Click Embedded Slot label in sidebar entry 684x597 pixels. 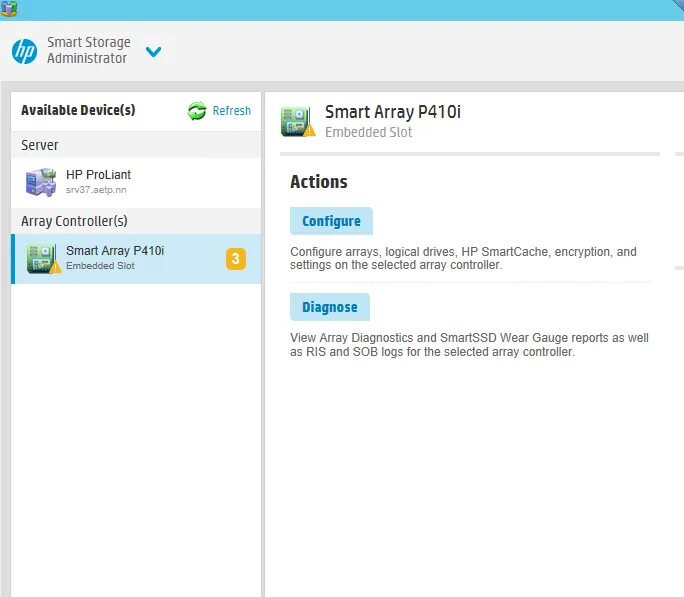coord(100,266)
